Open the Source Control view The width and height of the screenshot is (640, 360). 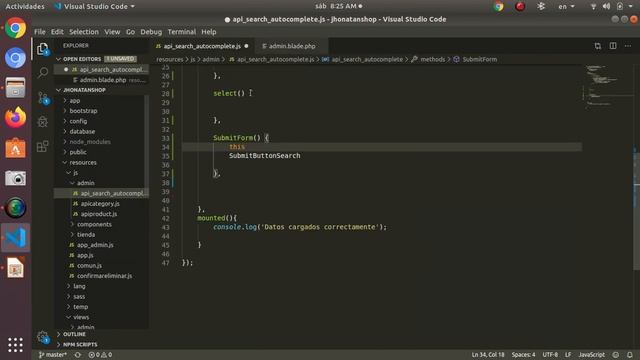pos(43,98)
